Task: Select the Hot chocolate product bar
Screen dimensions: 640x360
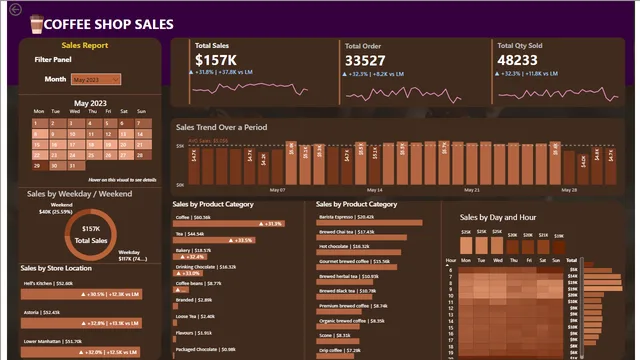Action: coord(359,252)
